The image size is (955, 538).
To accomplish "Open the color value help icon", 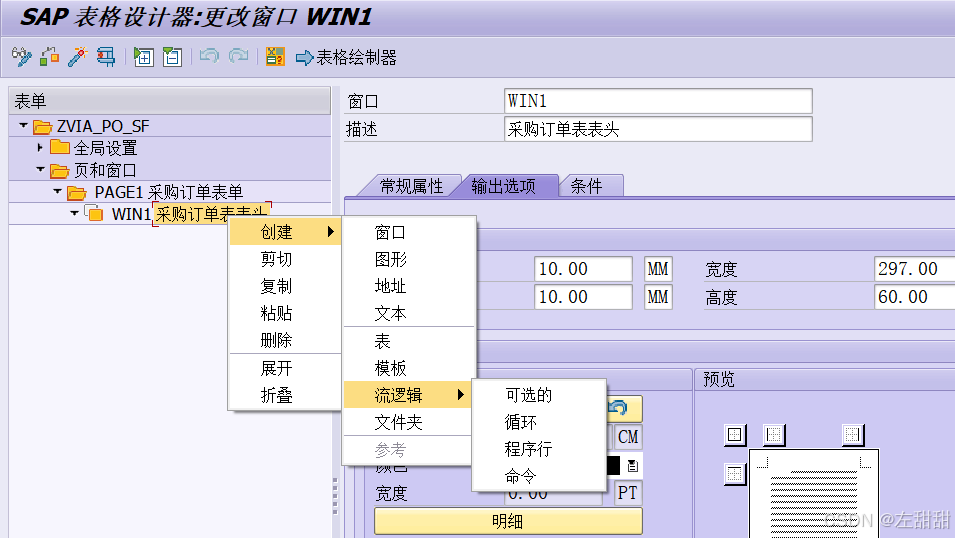I will pos(632,466).
